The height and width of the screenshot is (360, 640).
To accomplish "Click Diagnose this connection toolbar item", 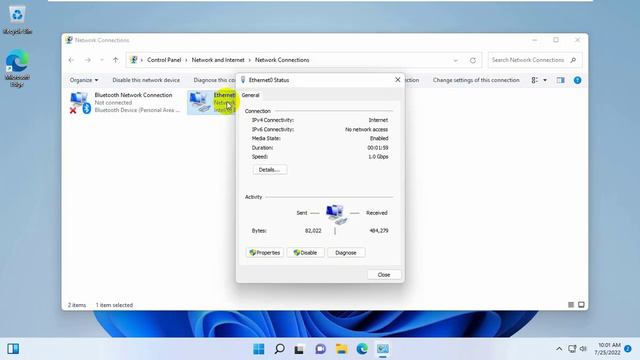I will coord(214,80).
